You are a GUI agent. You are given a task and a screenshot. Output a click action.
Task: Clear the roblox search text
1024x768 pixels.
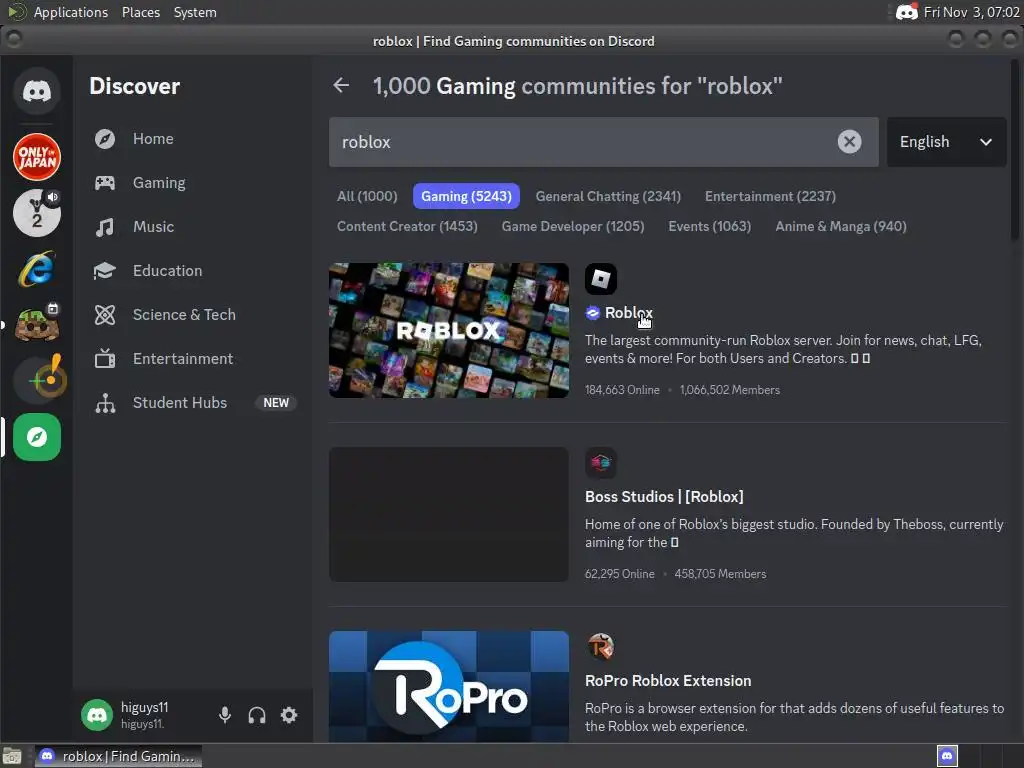(x=849, y=142)
